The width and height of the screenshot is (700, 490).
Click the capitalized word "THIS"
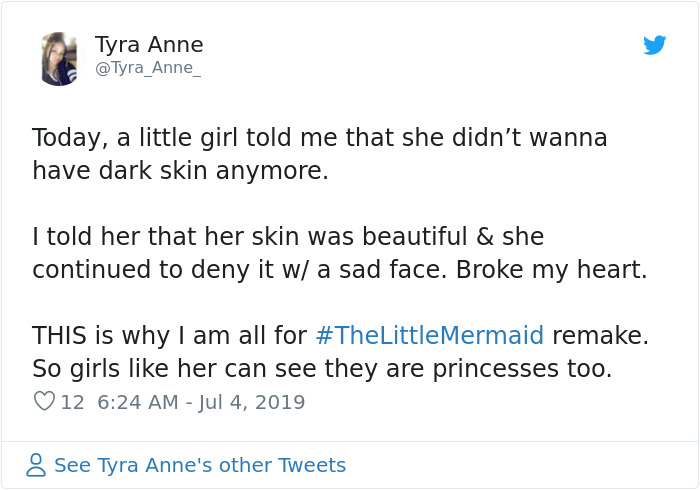[x=60, y=335]
